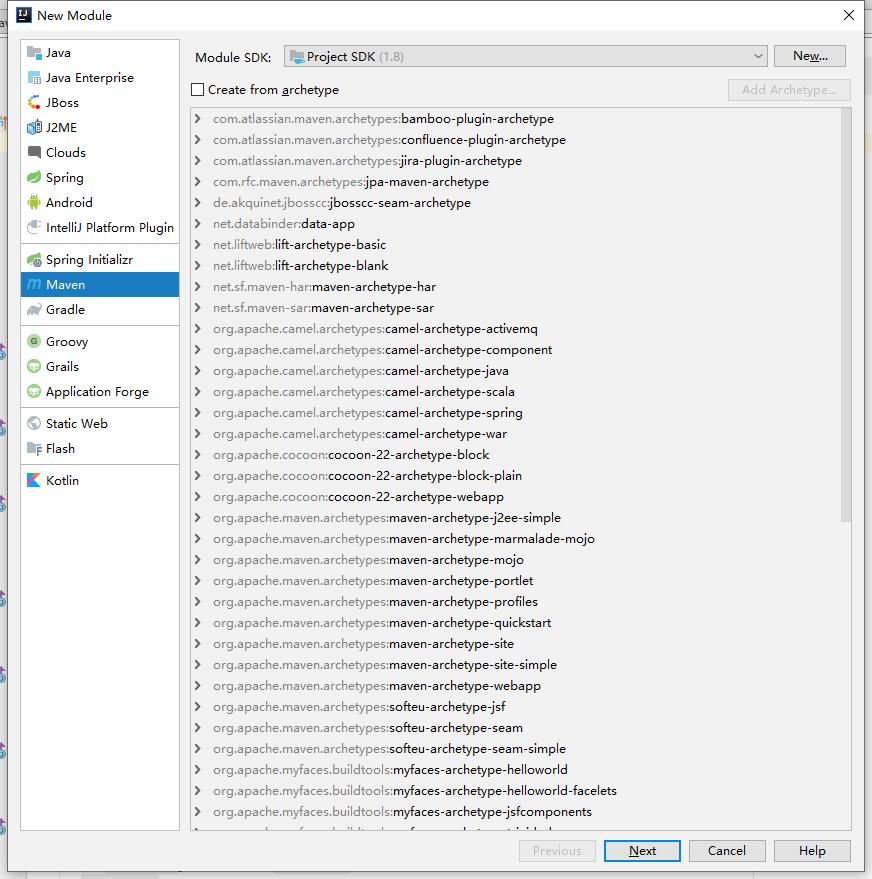Expand the maven-archetype-quickstart entry
872x879 pixels.
(198, 623)
